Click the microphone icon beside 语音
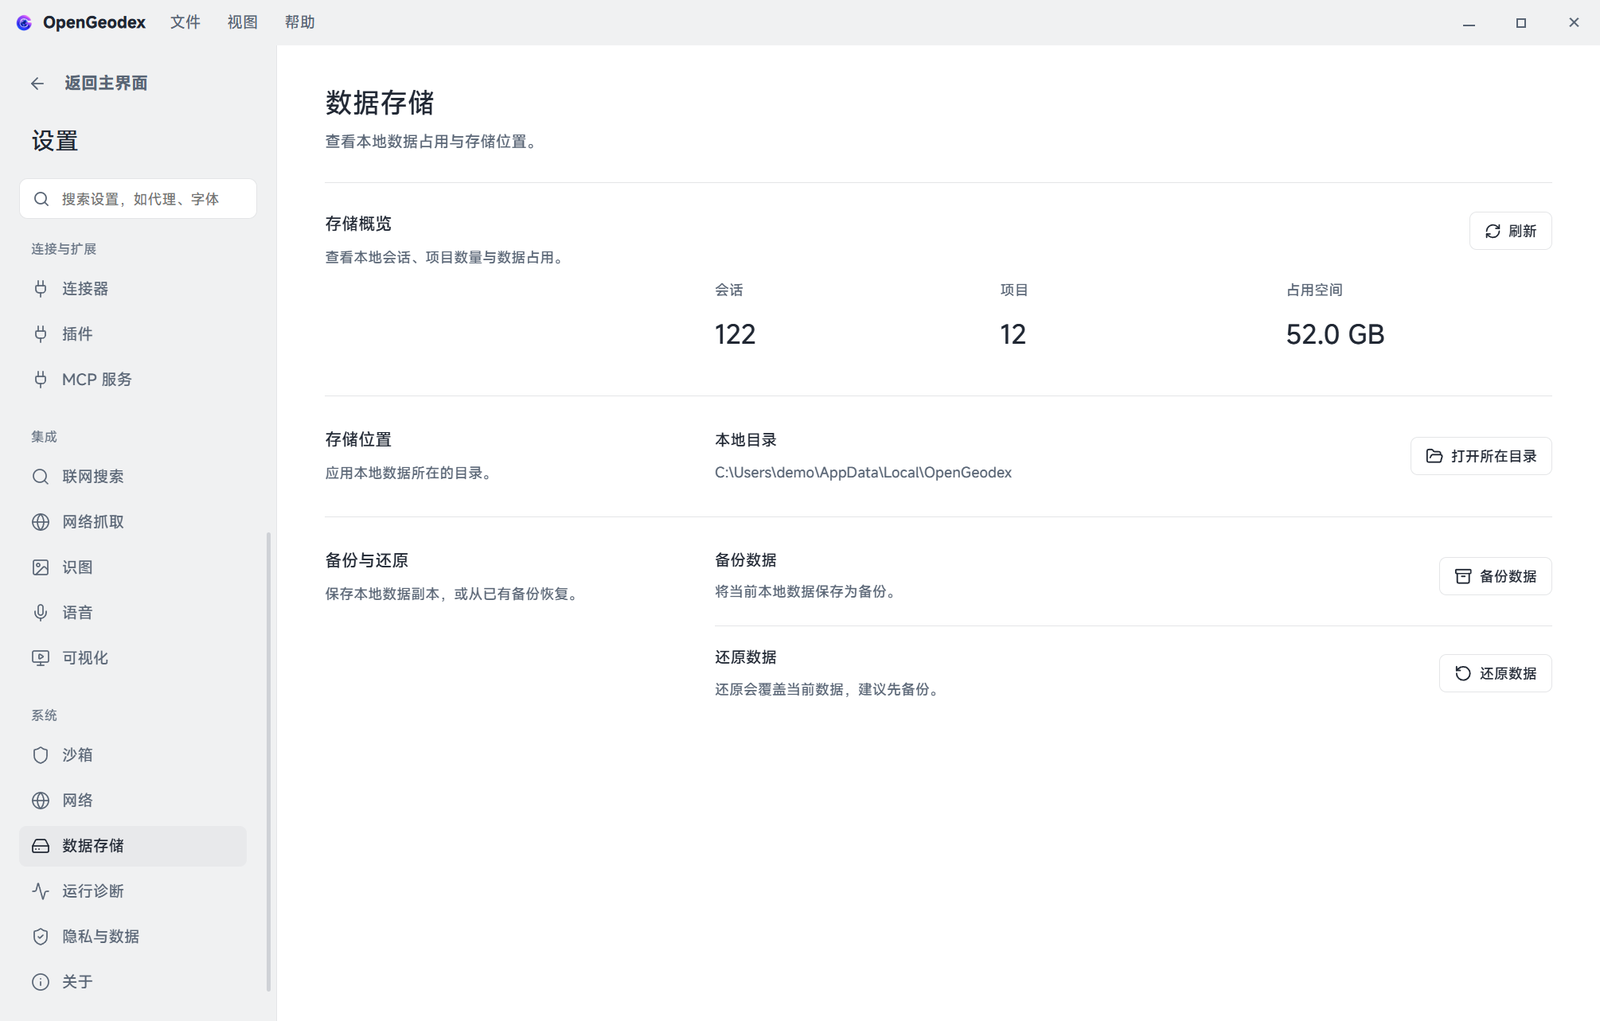This screenshot has width=1600, height=1021. click(x=40, y=612)
